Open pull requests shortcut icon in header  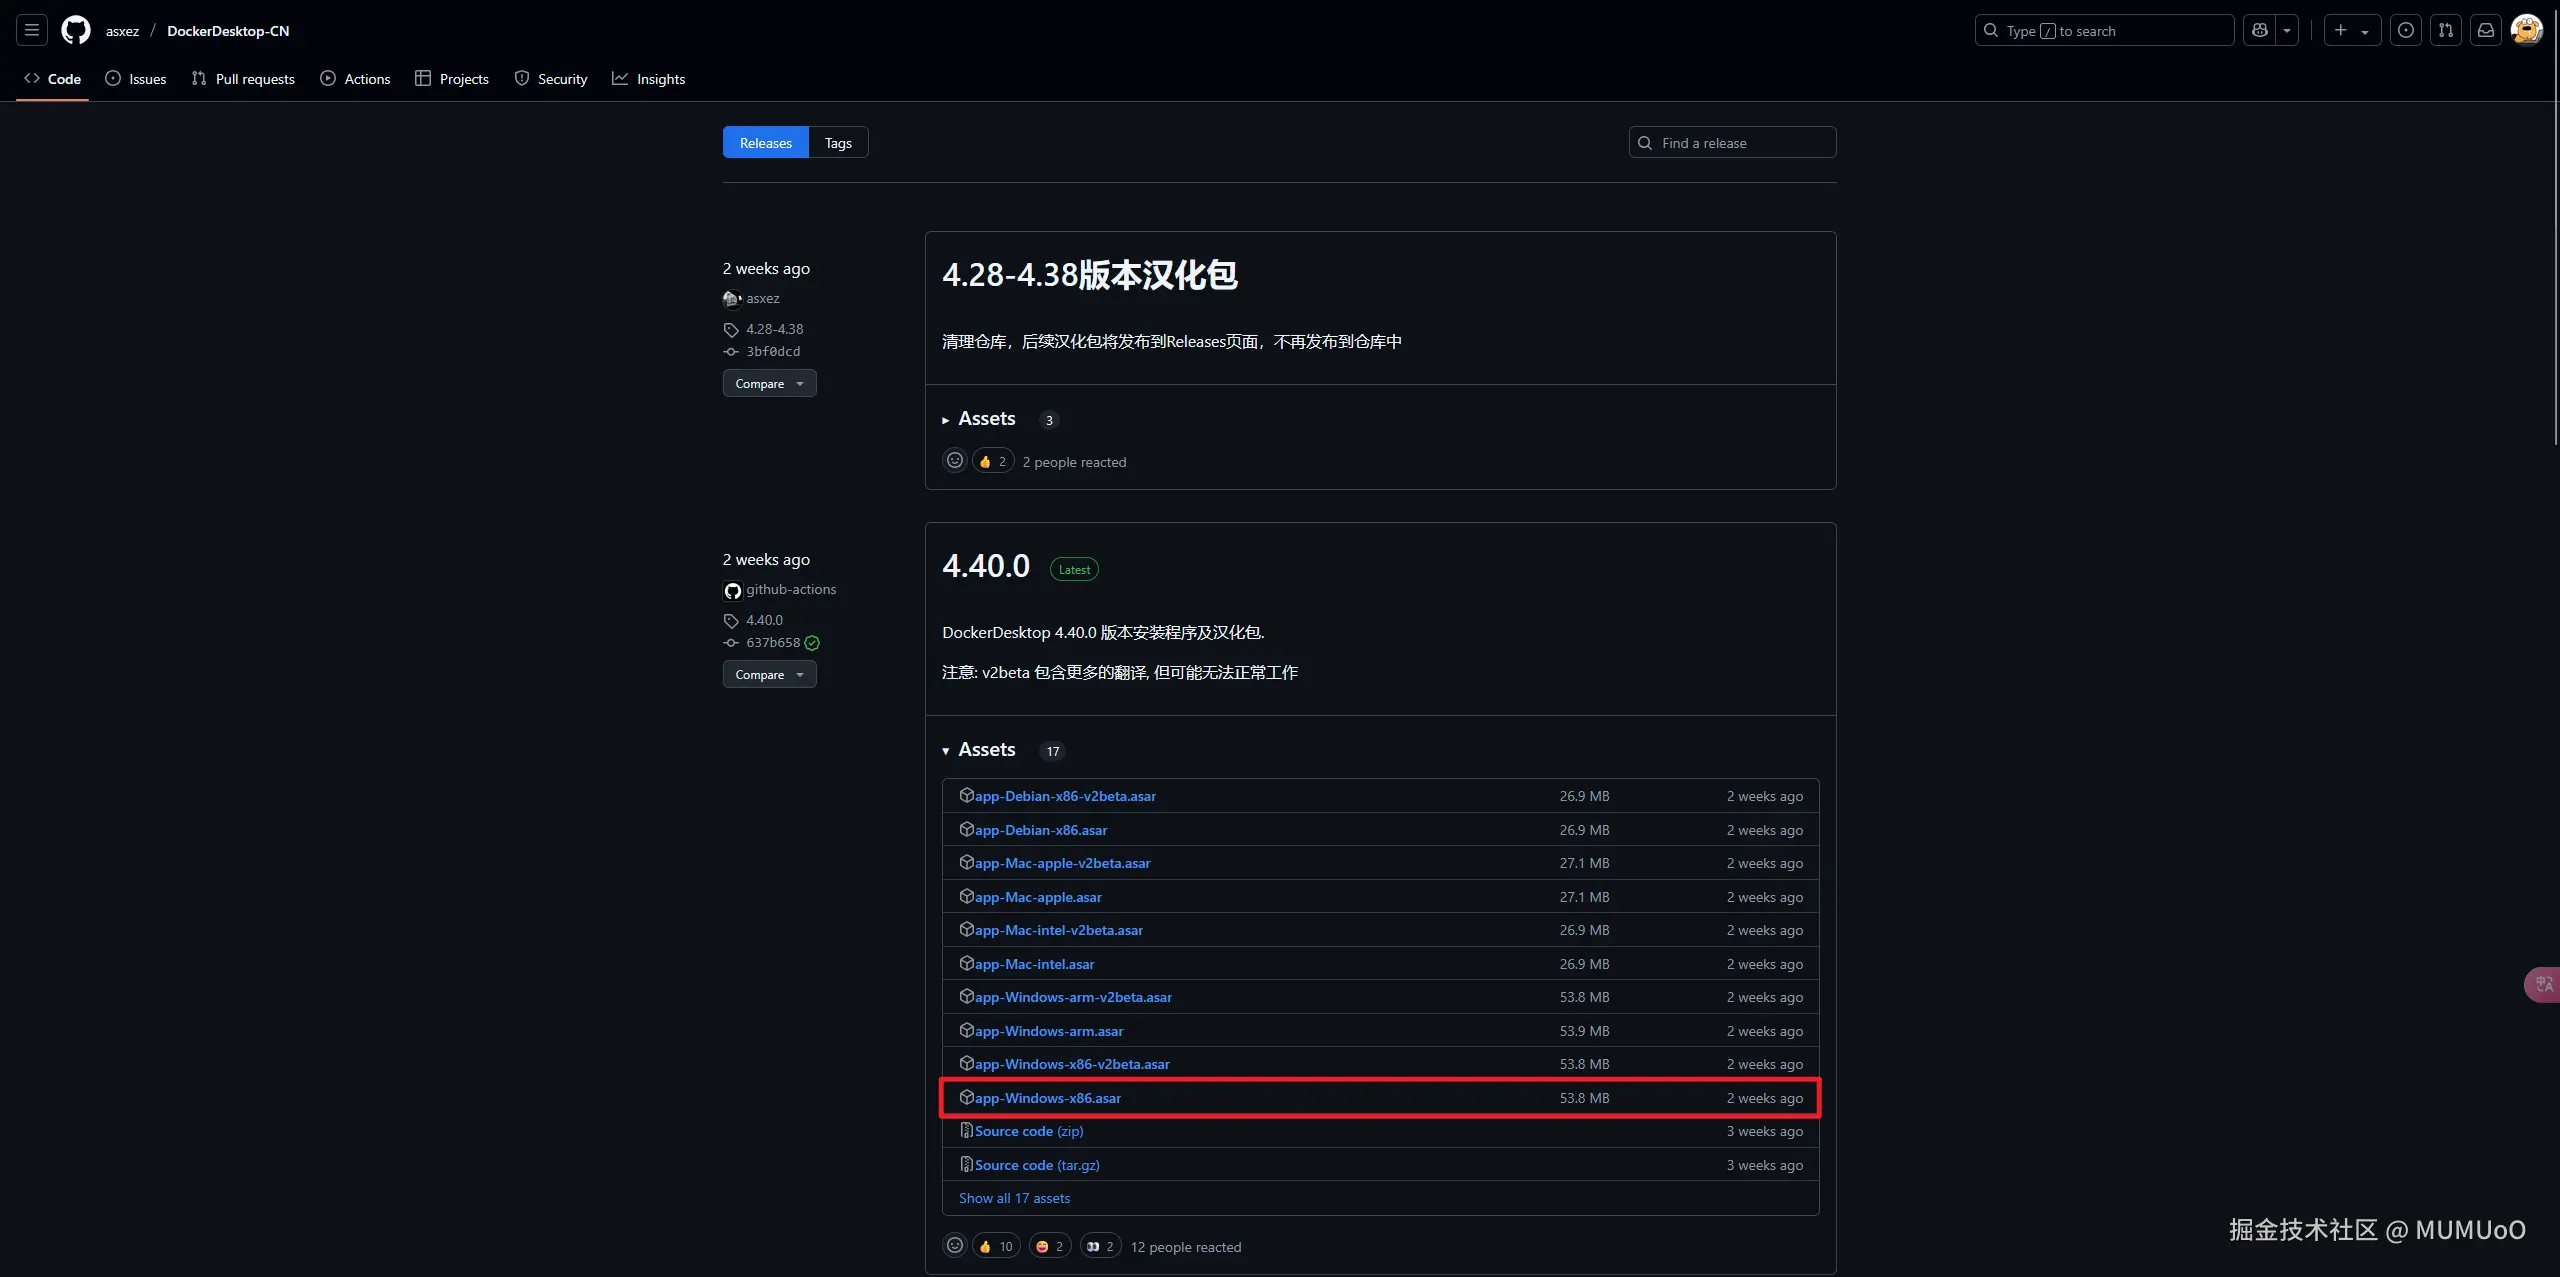(x=2446, y=30)
